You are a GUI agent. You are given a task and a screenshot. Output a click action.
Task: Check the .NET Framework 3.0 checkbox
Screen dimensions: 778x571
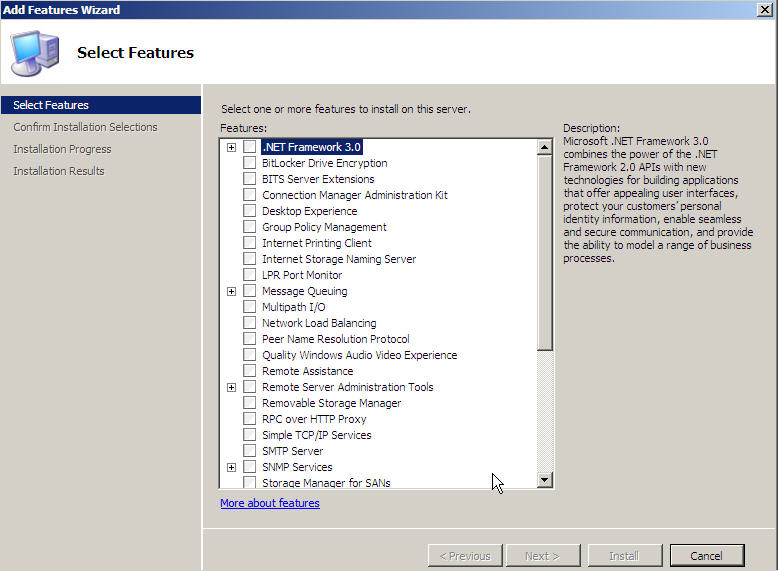tap(250, 147)
